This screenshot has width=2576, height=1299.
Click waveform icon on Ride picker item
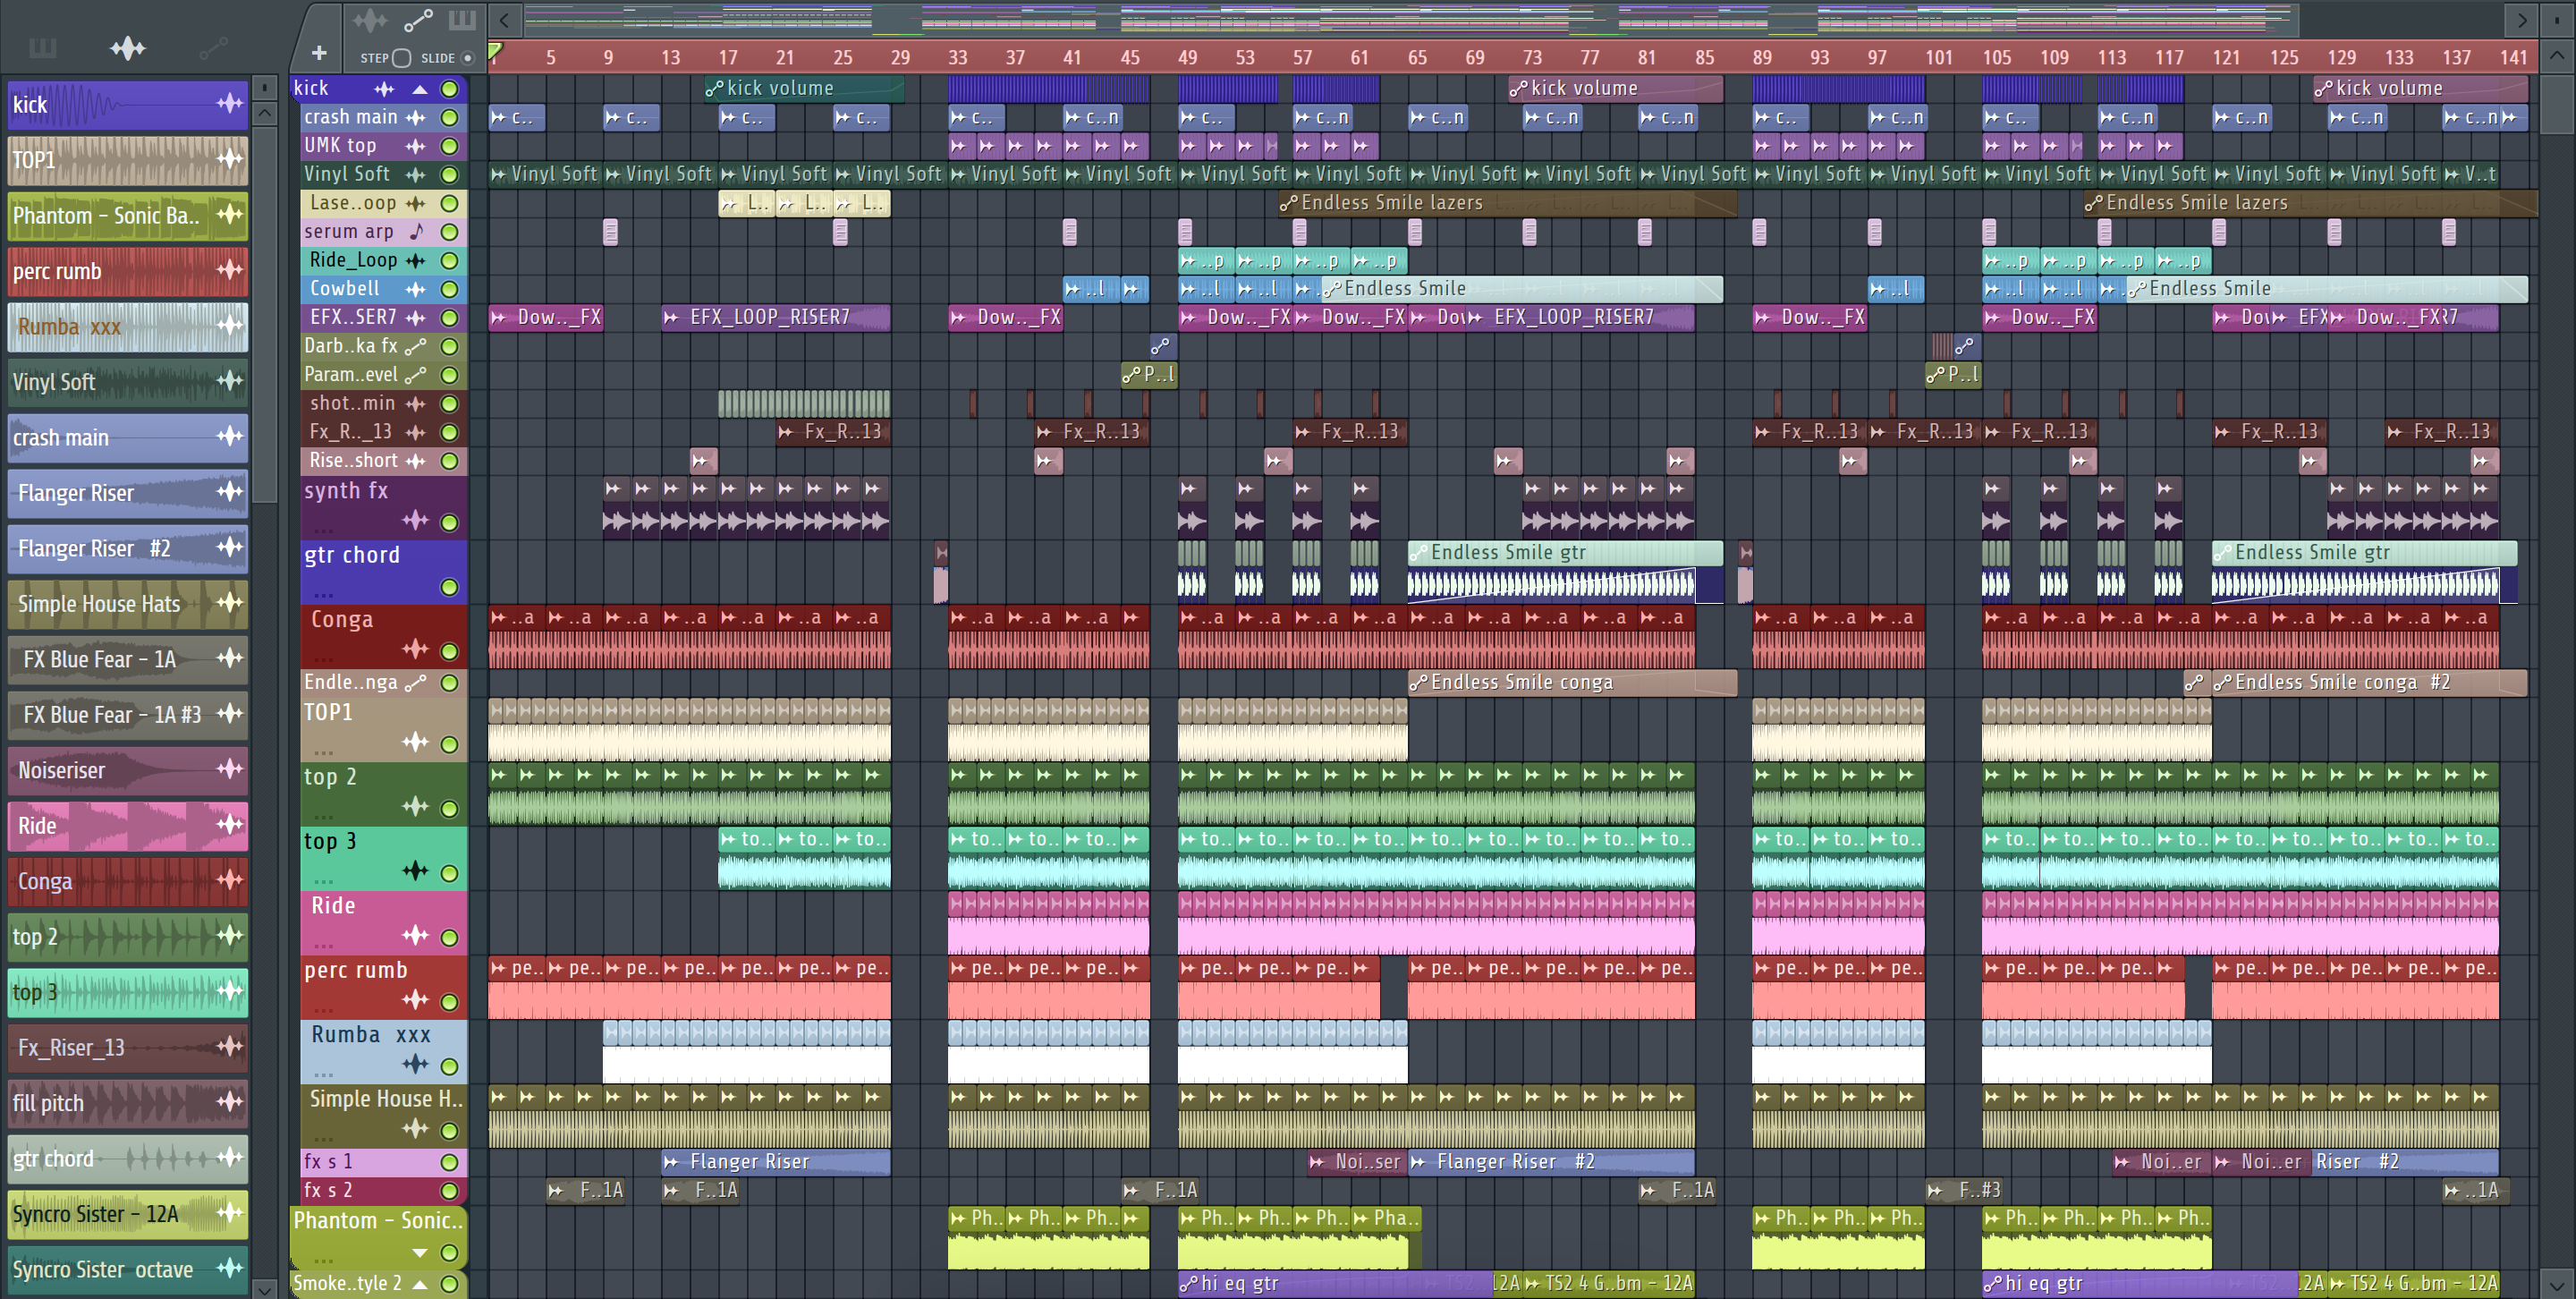pos(230,826)
